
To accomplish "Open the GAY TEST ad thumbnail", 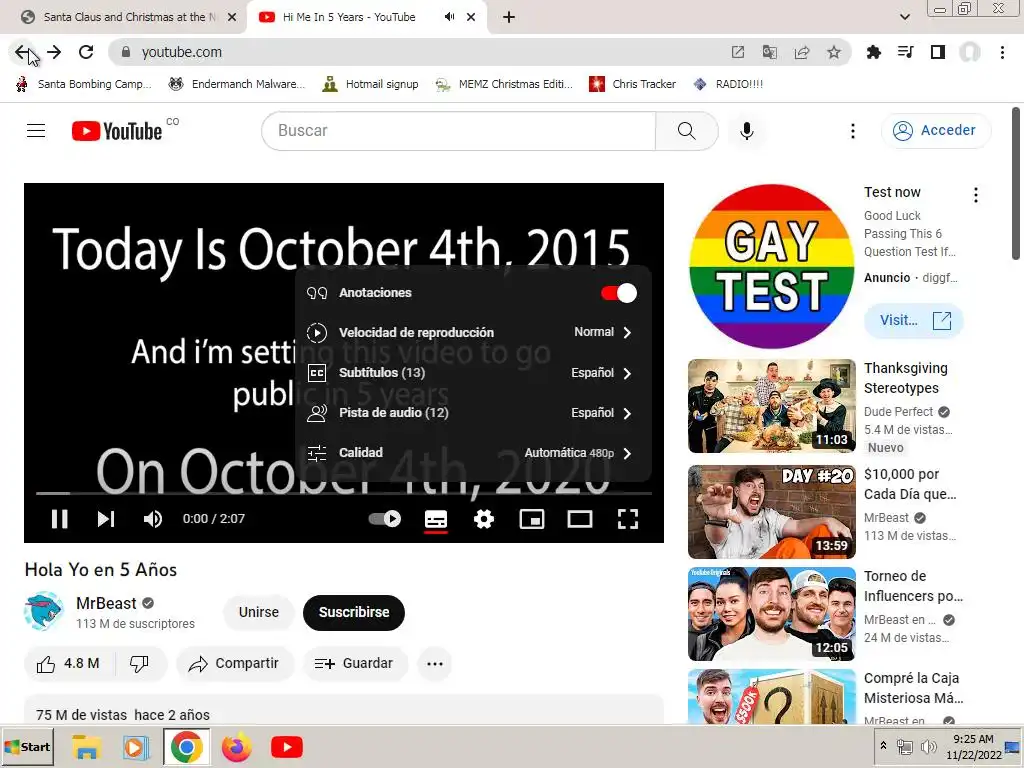I will [x=771, y=266].
